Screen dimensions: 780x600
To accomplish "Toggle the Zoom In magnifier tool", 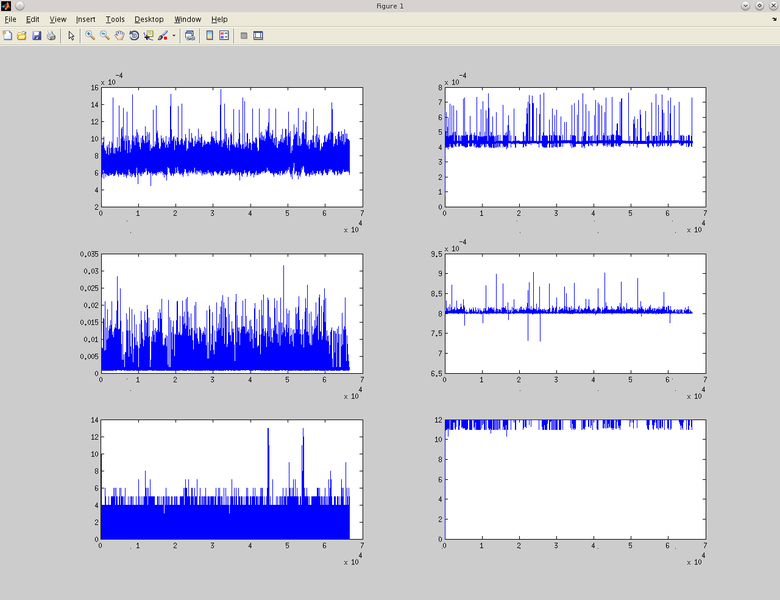I will (90, 35).
